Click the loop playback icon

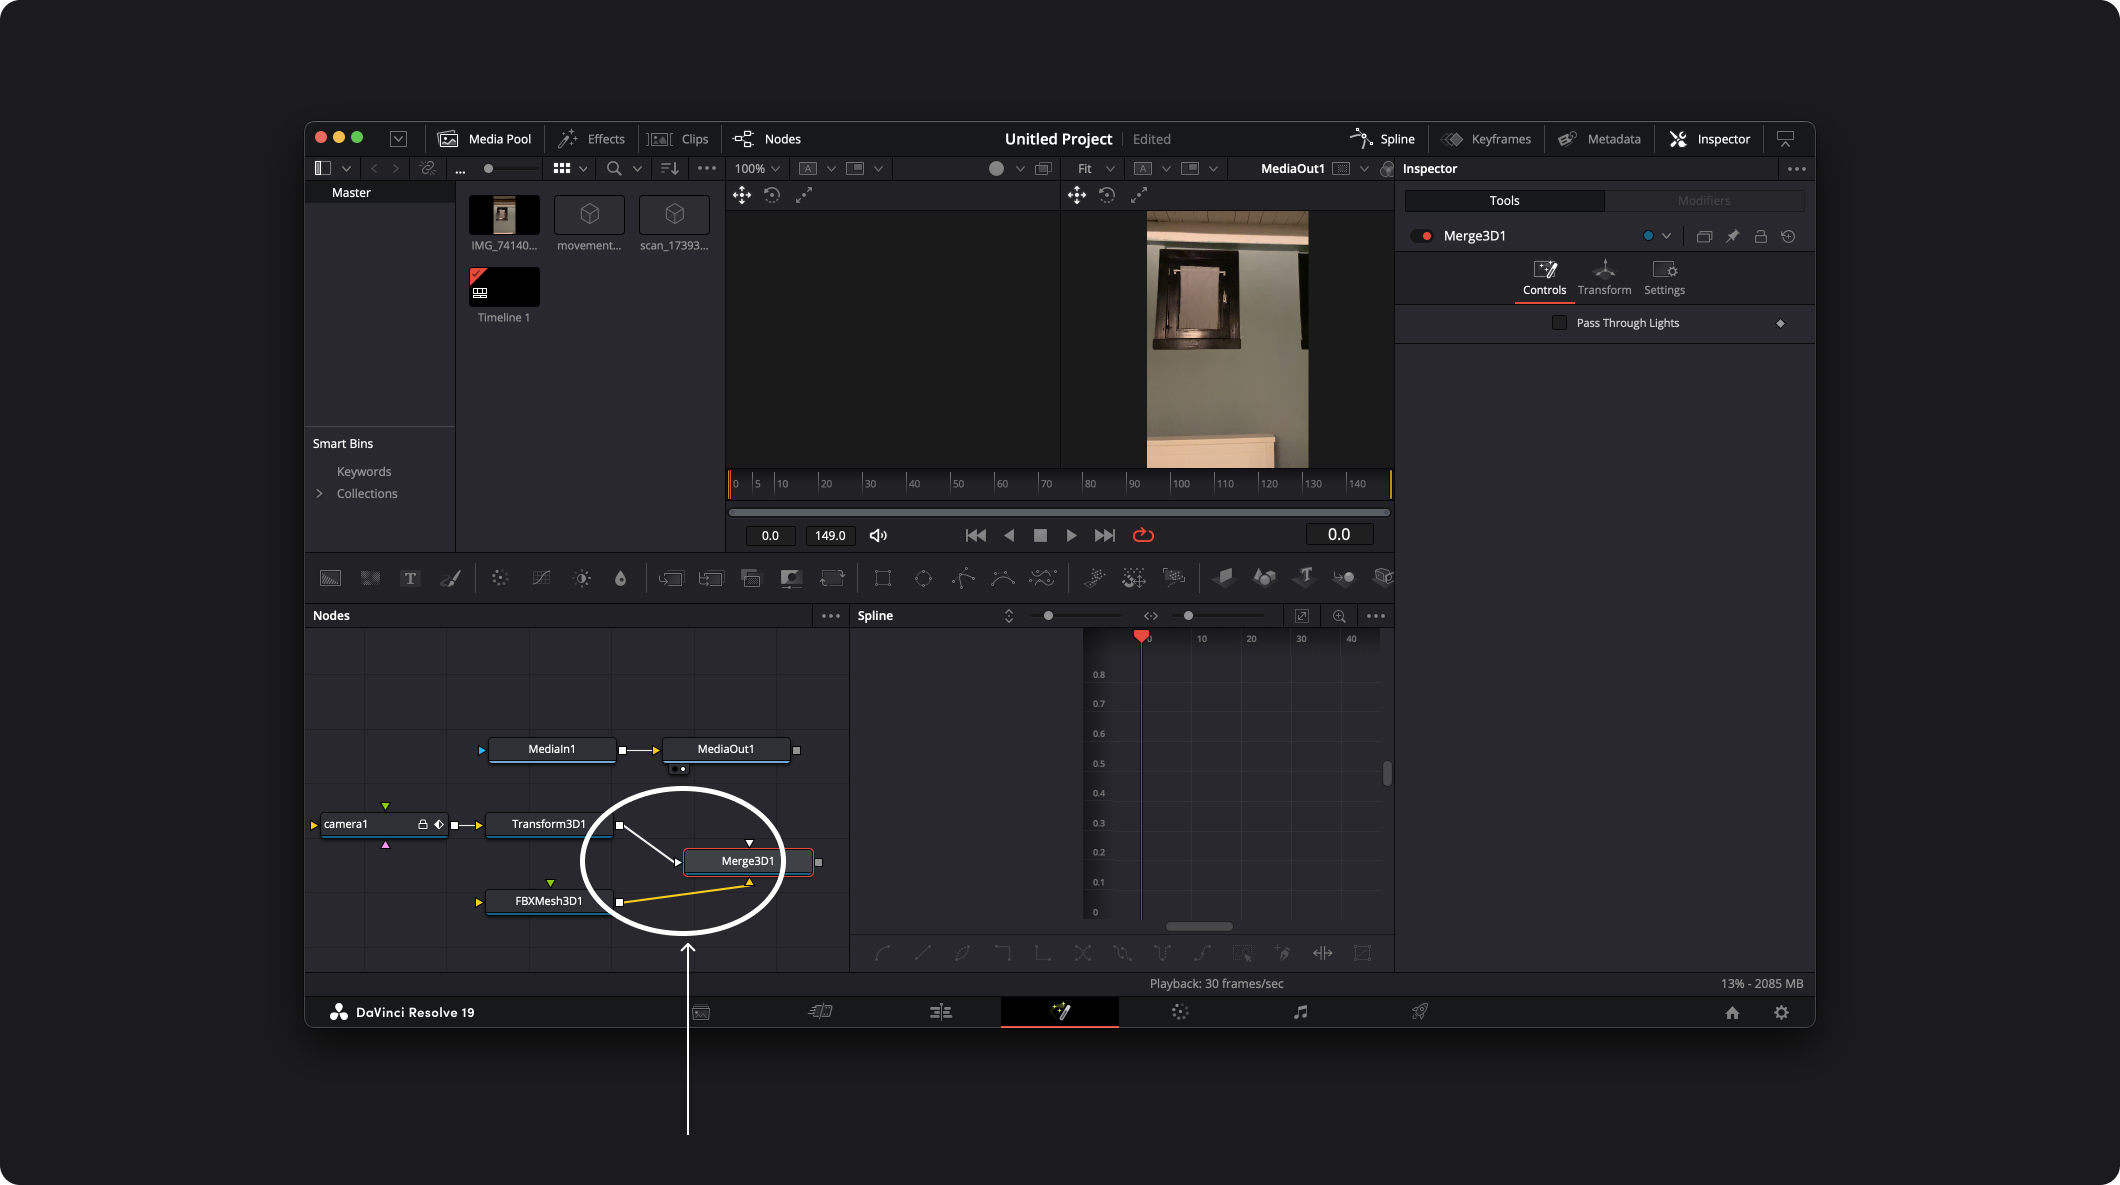click(1143, 536)
